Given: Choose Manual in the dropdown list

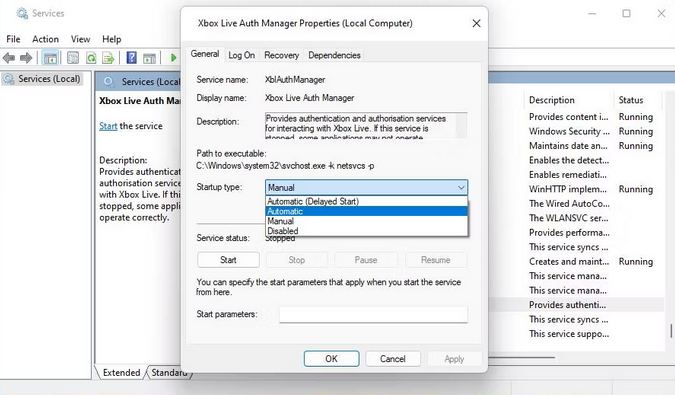Looking at the screenshot, I should point(366,221).
